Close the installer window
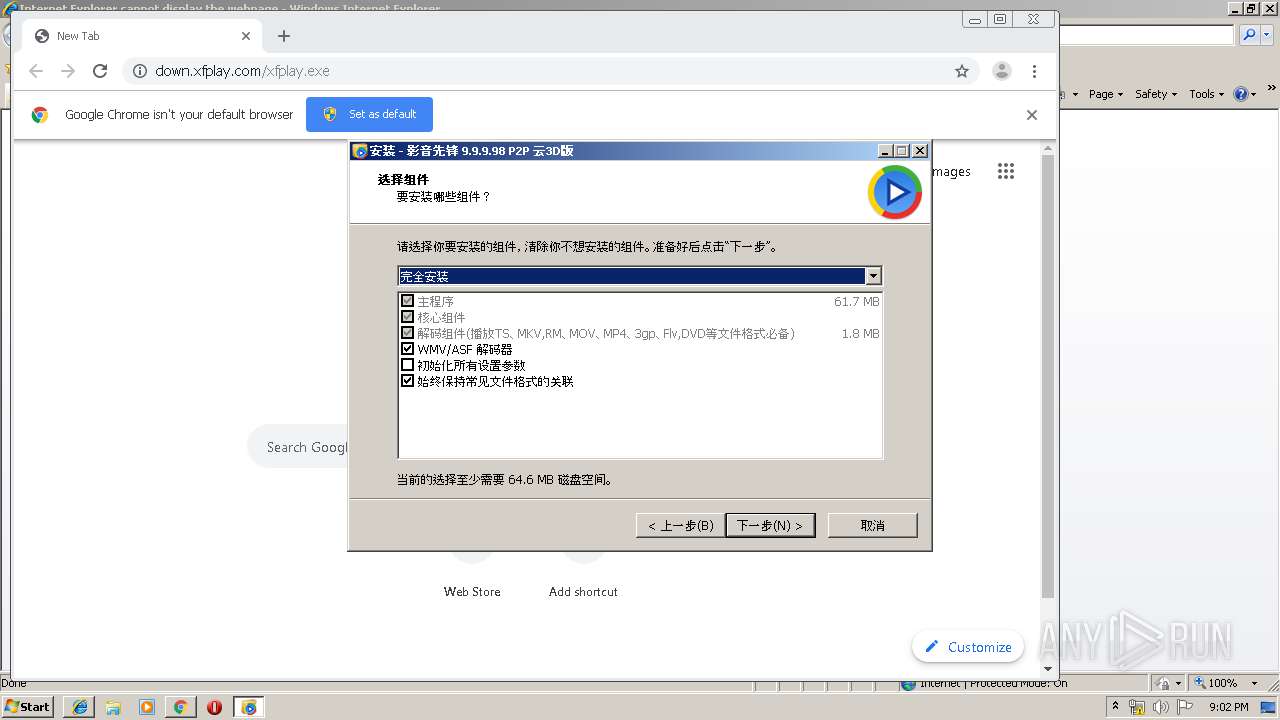The image size is (1280, 720). tap(920, 151)
